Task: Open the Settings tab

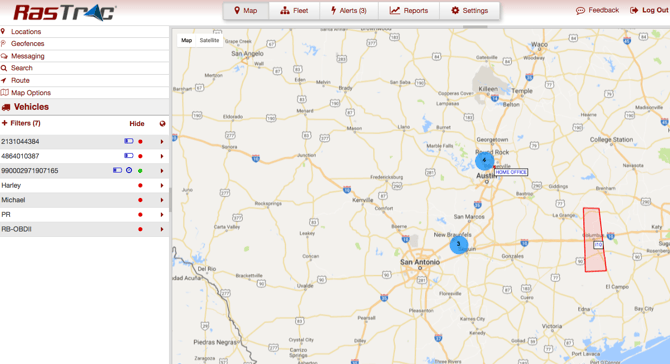Action: click(470, 11)
